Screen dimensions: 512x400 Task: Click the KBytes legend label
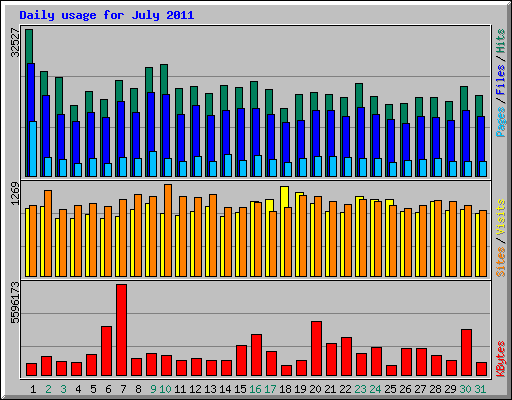pyautogui.click(x=501, y=359)
